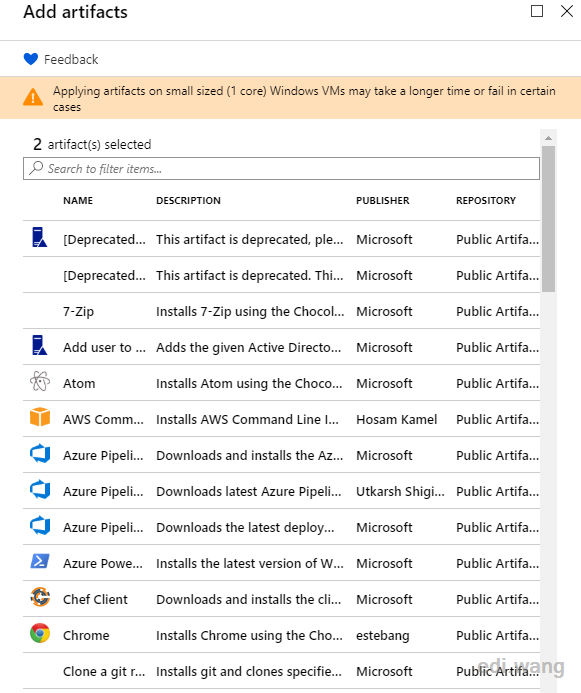Click the Azure PowerShell icon
This screenshot has width=581, height=693.
[x=40, y=562]
